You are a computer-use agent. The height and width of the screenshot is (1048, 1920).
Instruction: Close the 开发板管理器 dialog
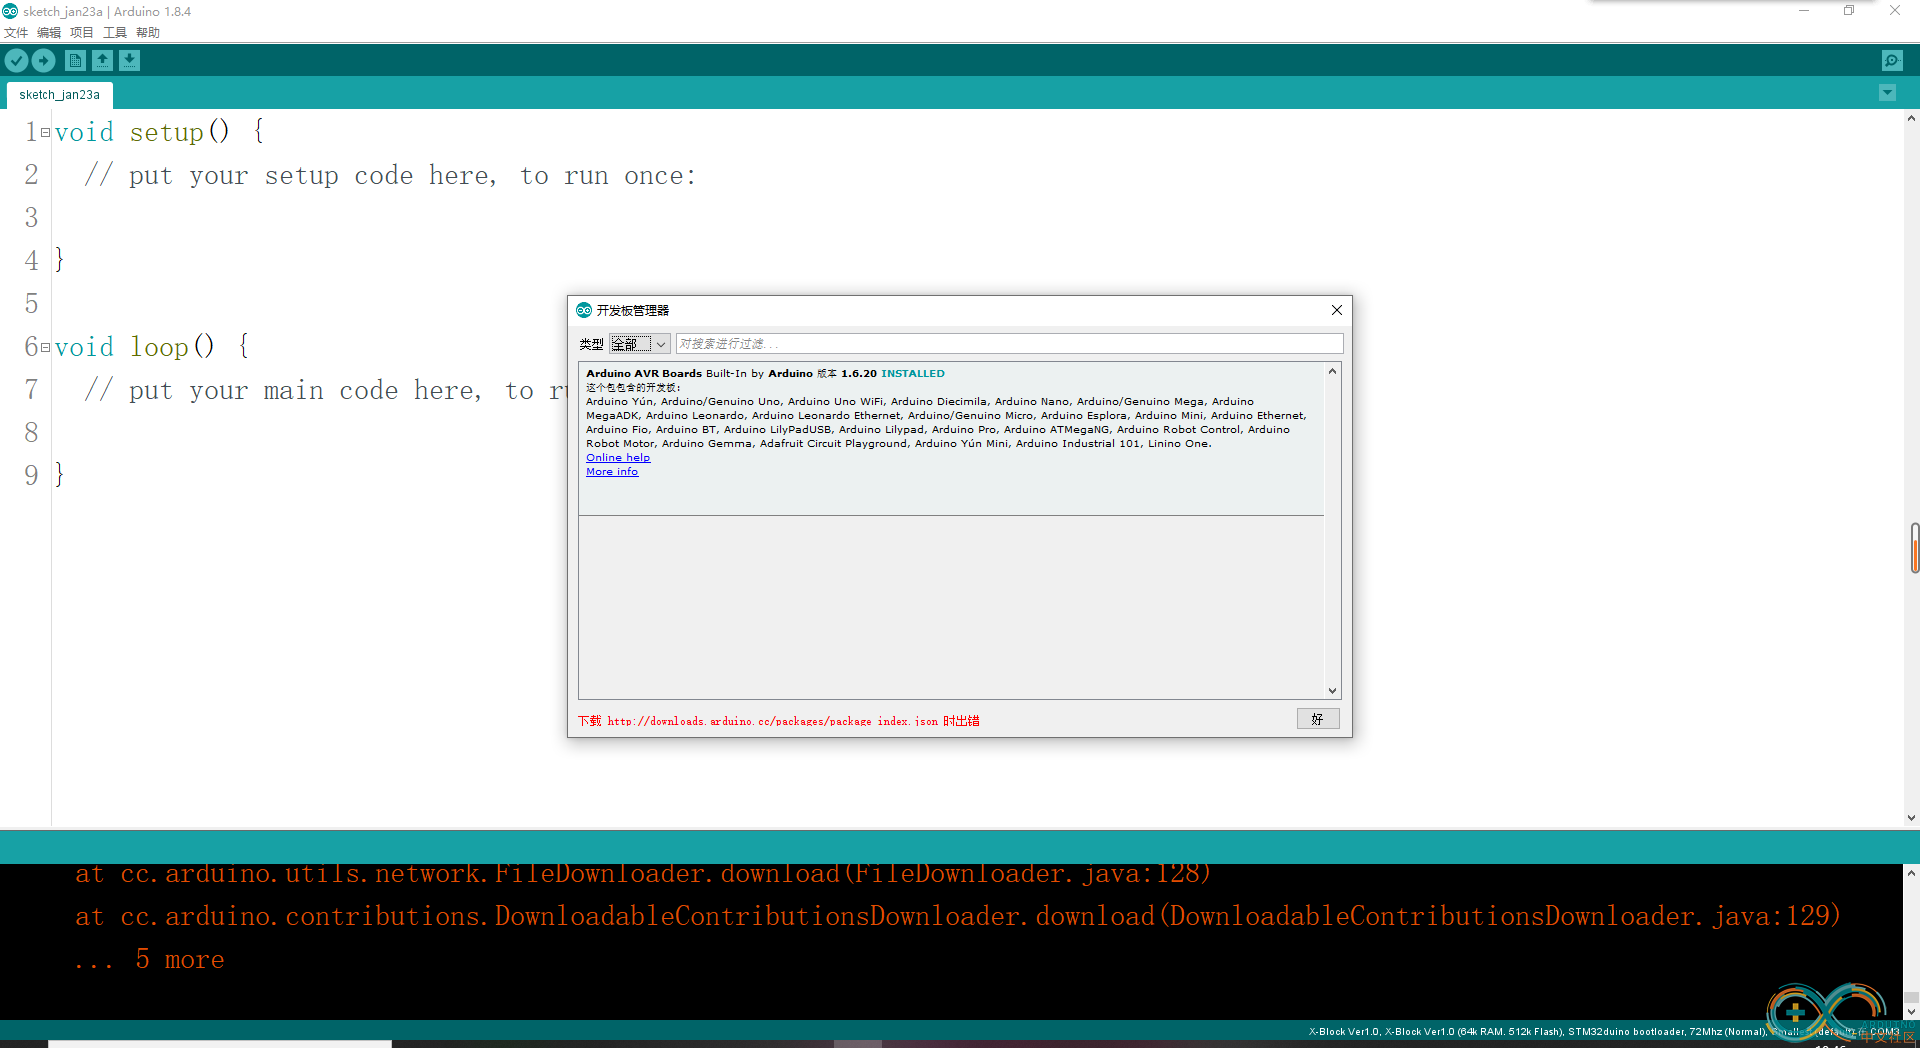[1336, 310]
